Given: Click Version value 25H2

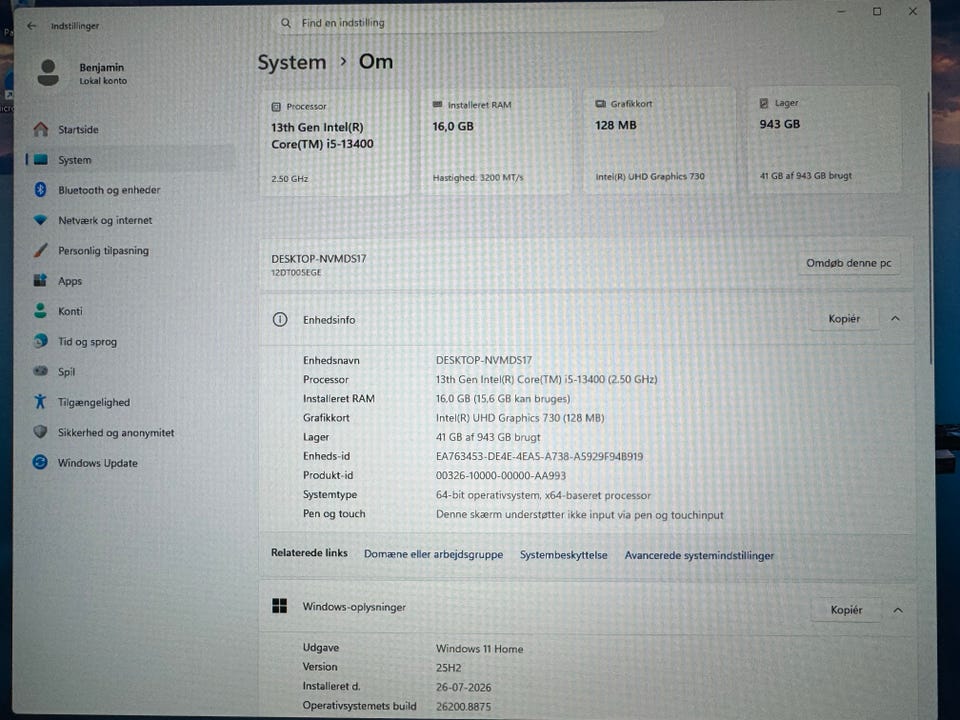Looking at the screenshot, I should (449, 667).
